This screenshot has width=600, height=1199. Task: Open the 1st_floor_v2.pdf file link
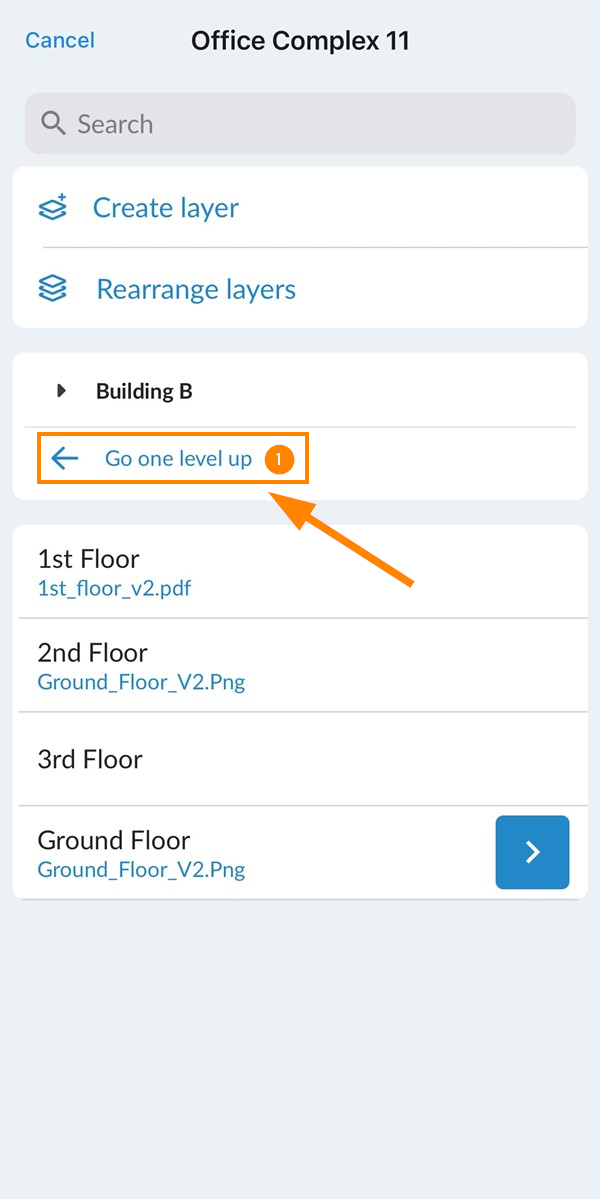tap(115, 589)
